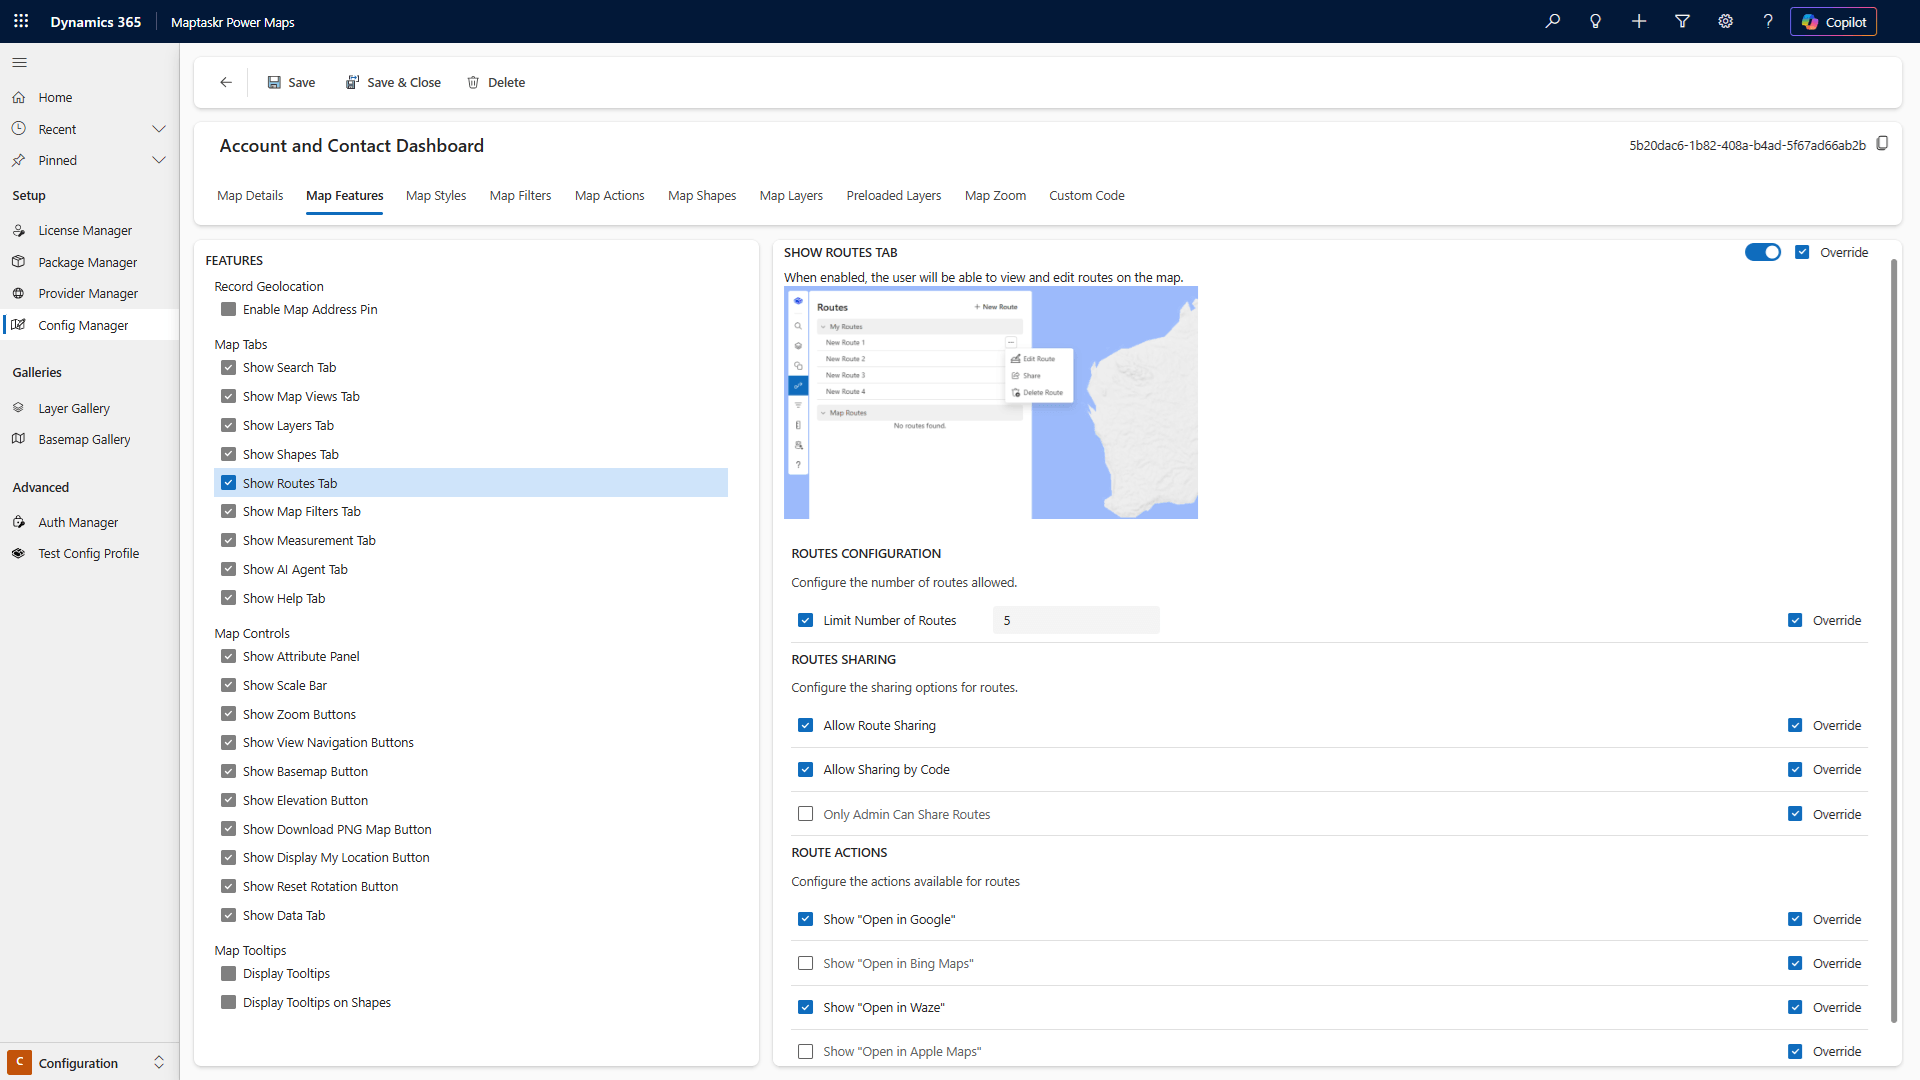Screen dimensions: 1920x1080
Task: Check Show "Open in Bing Maps" option
Action: click(805, 963)
